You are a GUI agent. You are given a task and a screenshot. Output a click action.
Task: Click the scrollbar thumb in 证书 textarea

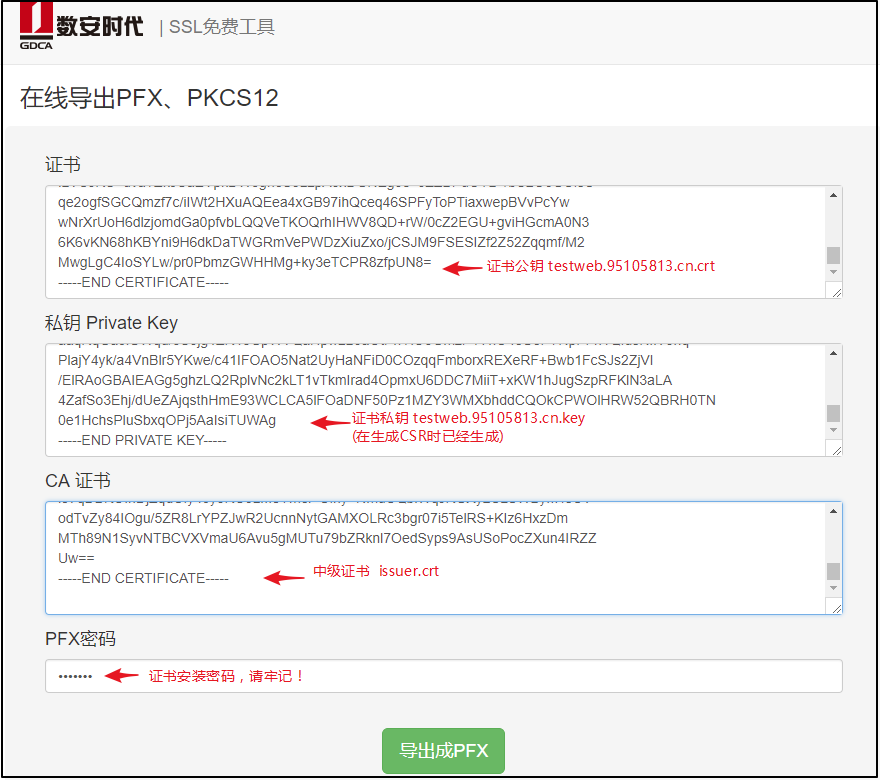pos(833,255)
